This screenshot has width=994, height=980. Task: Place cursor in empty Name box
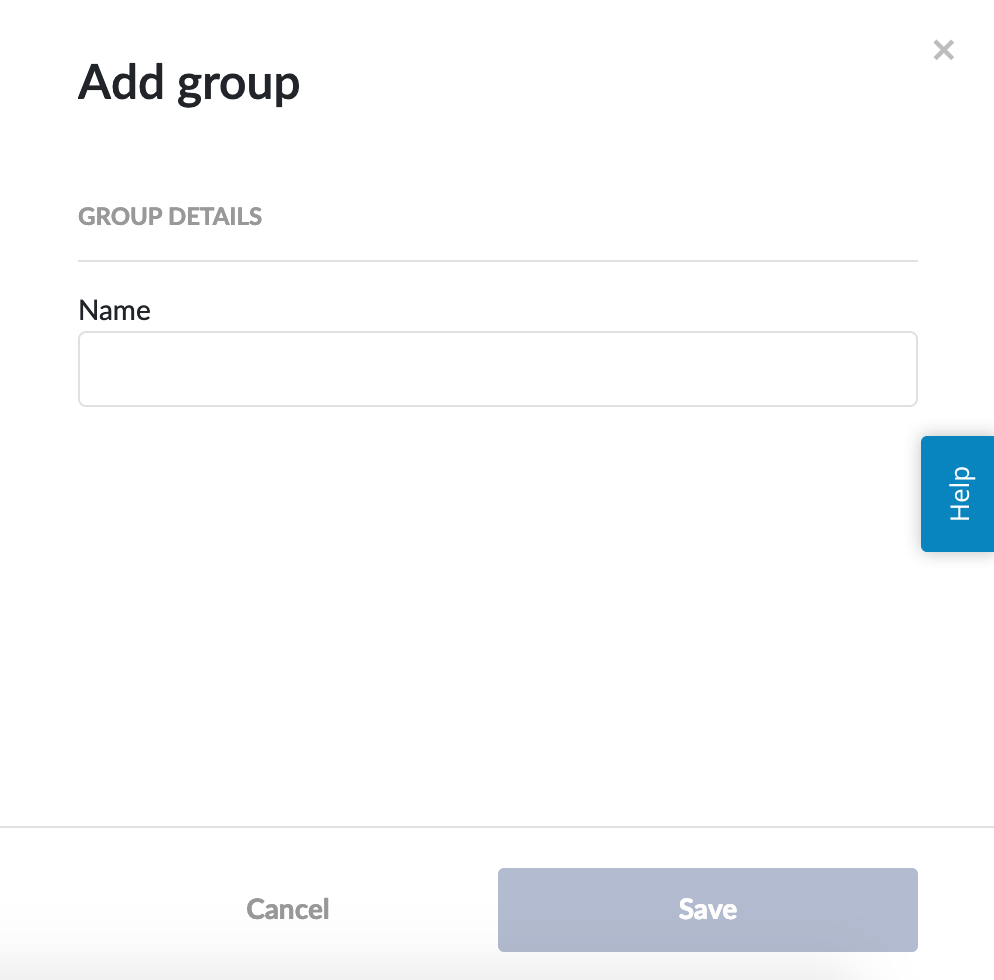(497, 369)
